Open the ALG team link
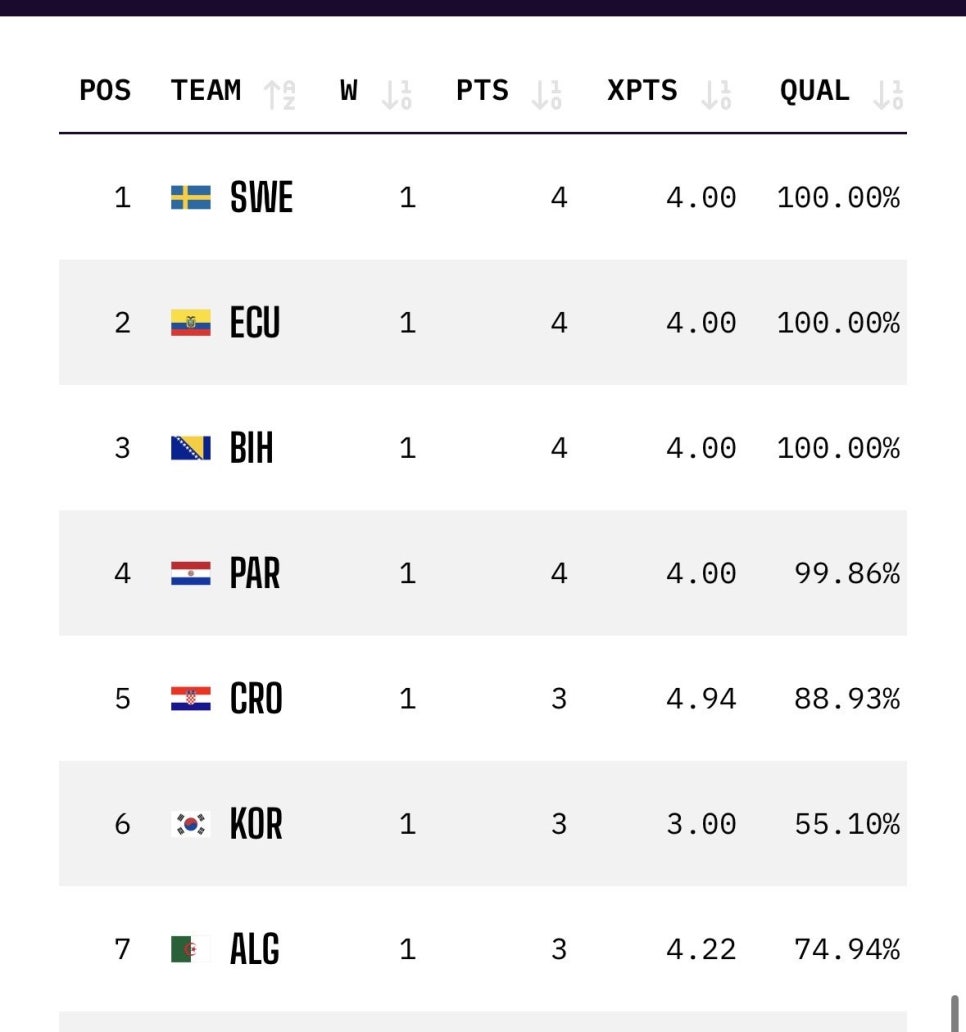Image resolution: width=966 pixels, height=1032 pixels. [255, 949]
